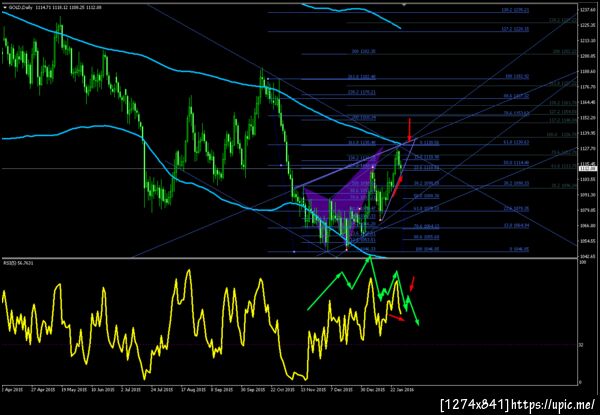Click the 22 Oct 2015 date label
Screen dimensions: 600x415
[x=285, y=390]
